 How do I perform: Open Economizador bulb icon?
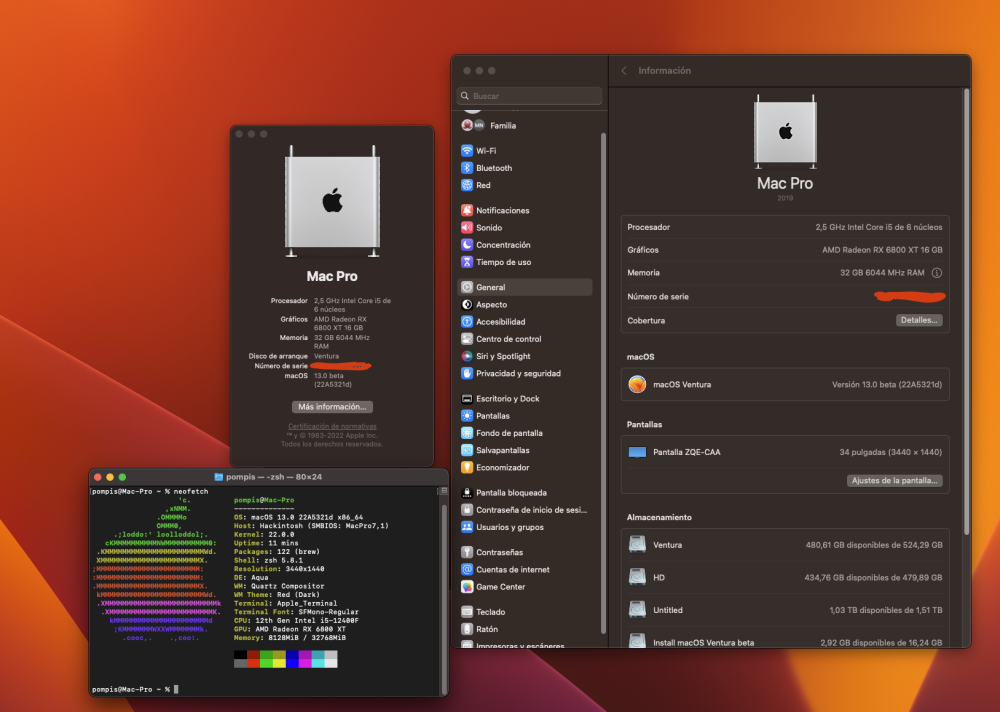coord(467,467)
